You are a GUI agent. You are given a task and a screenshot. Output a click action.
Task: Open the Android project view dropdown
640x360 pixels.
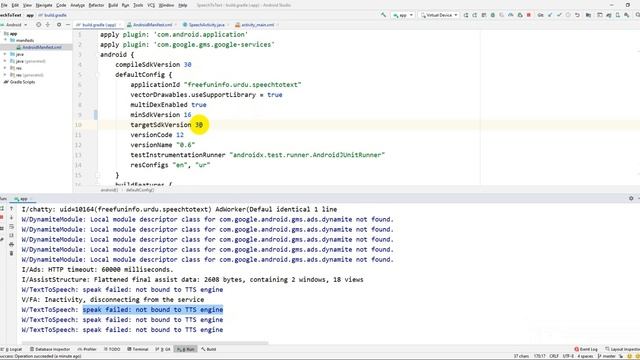15,25
